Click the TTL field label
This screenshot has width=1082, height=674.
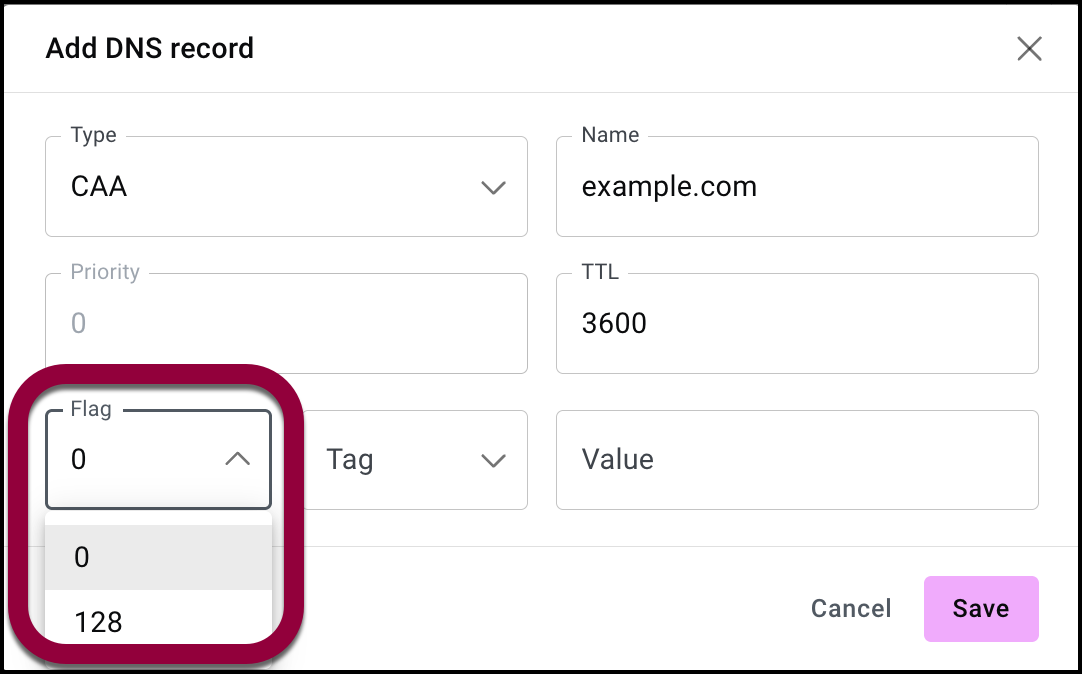coord(602,272)
